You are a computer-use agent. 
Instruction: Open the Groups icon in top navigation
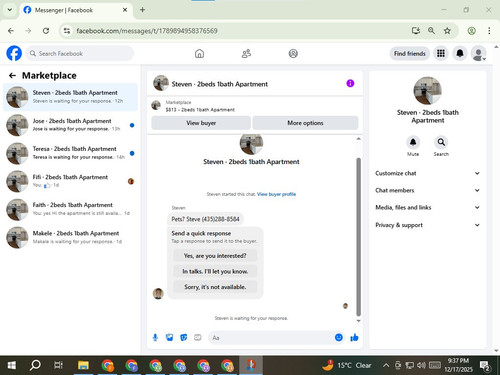pyautogui.click(x=293, y=53)
